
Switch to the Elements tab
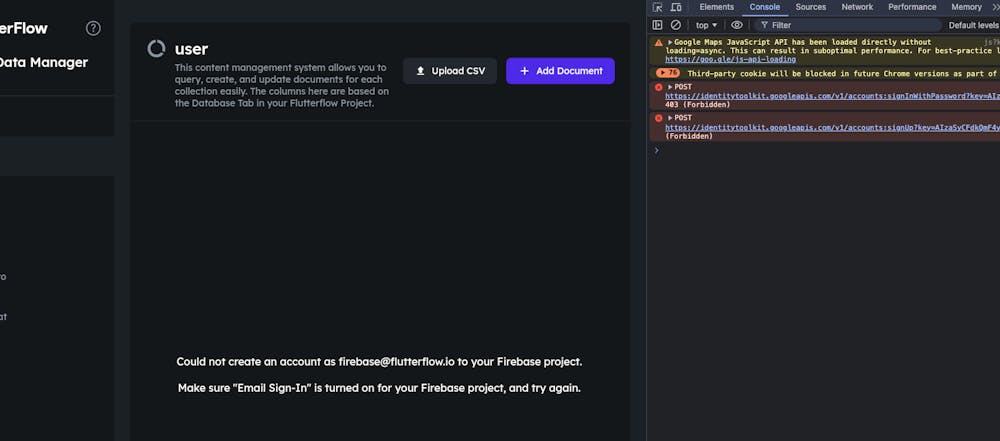[716, 7]
